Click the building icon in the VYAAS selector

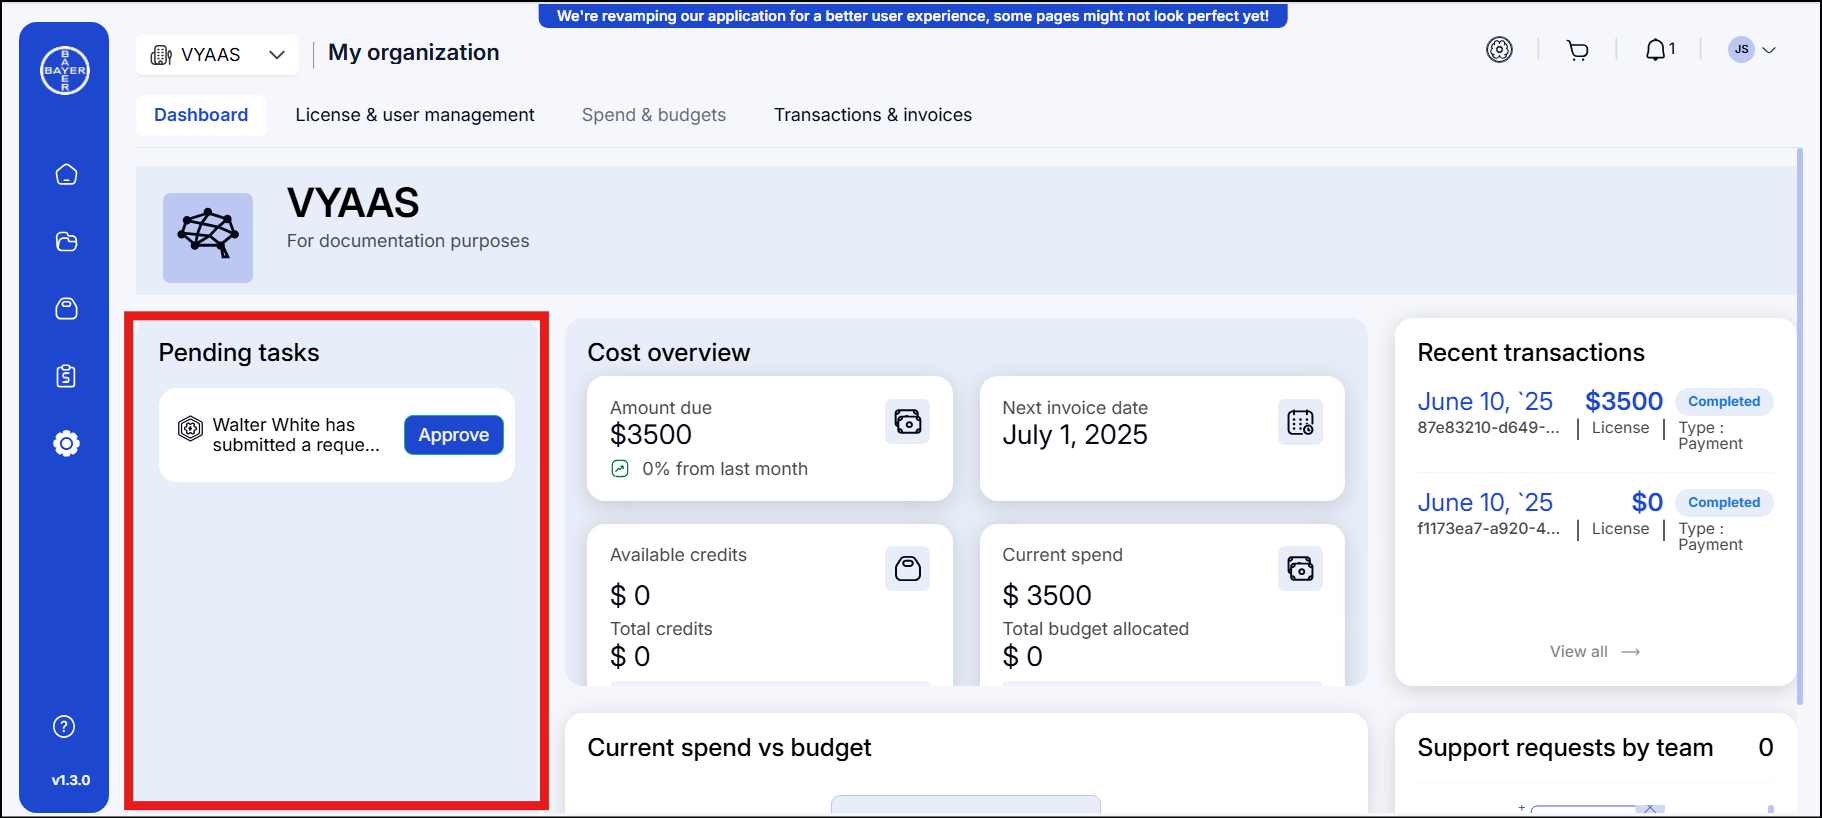161,55
